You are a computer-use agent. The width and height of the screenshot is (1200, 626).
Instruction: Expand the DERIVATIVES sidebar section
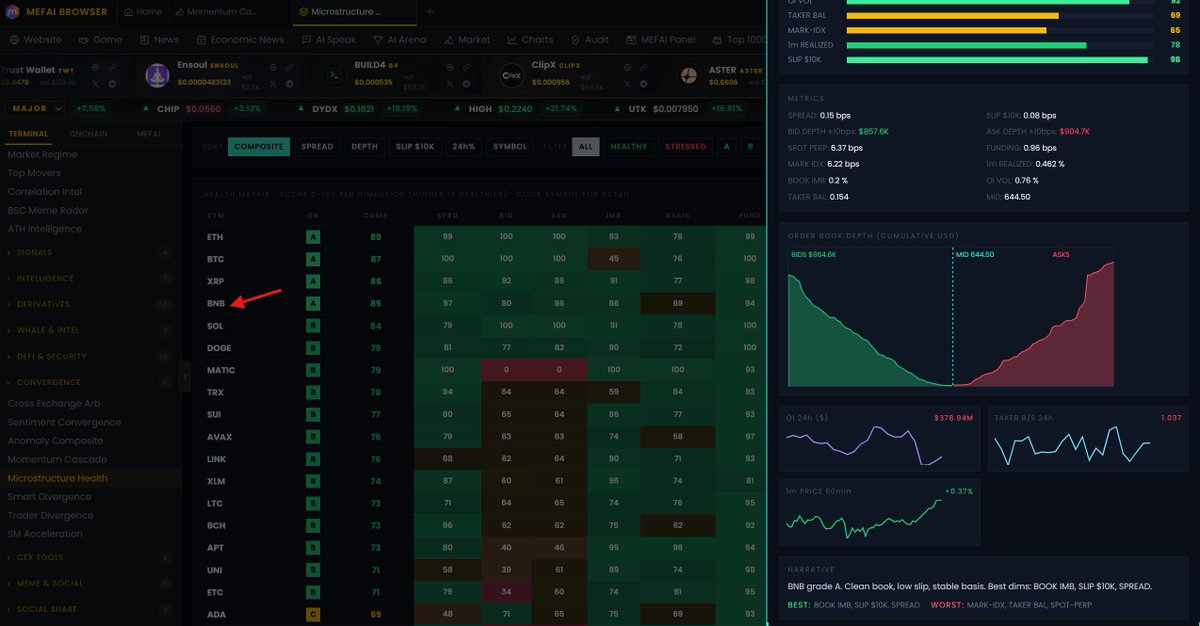(x=90, y=304)
